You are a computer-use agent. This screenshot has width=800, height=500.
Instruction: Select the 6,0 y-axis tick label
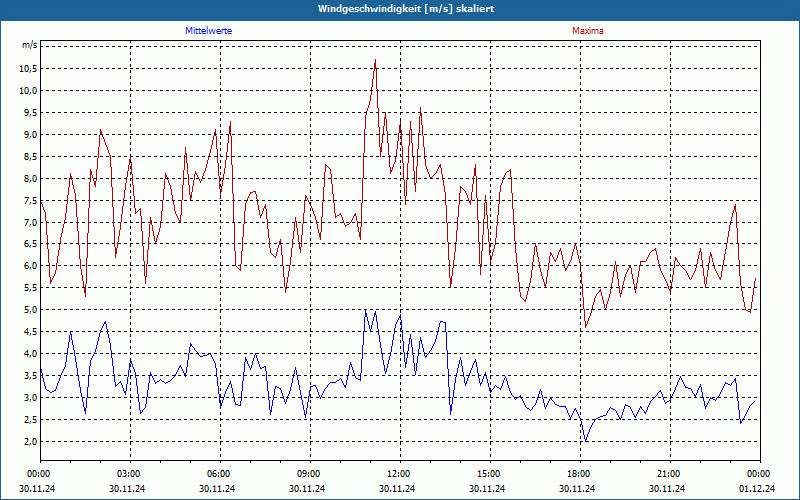(30, 266)
